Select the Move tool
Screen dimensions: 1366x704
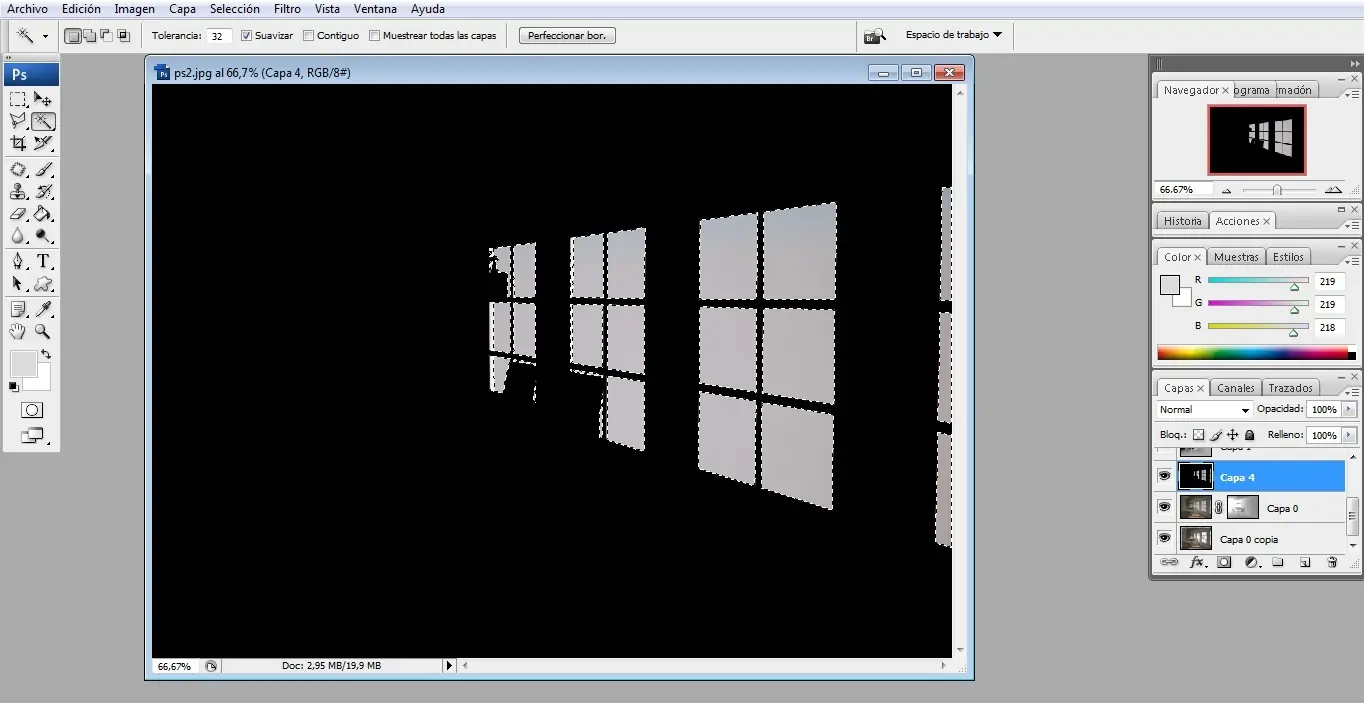click(x=43, y=99)
